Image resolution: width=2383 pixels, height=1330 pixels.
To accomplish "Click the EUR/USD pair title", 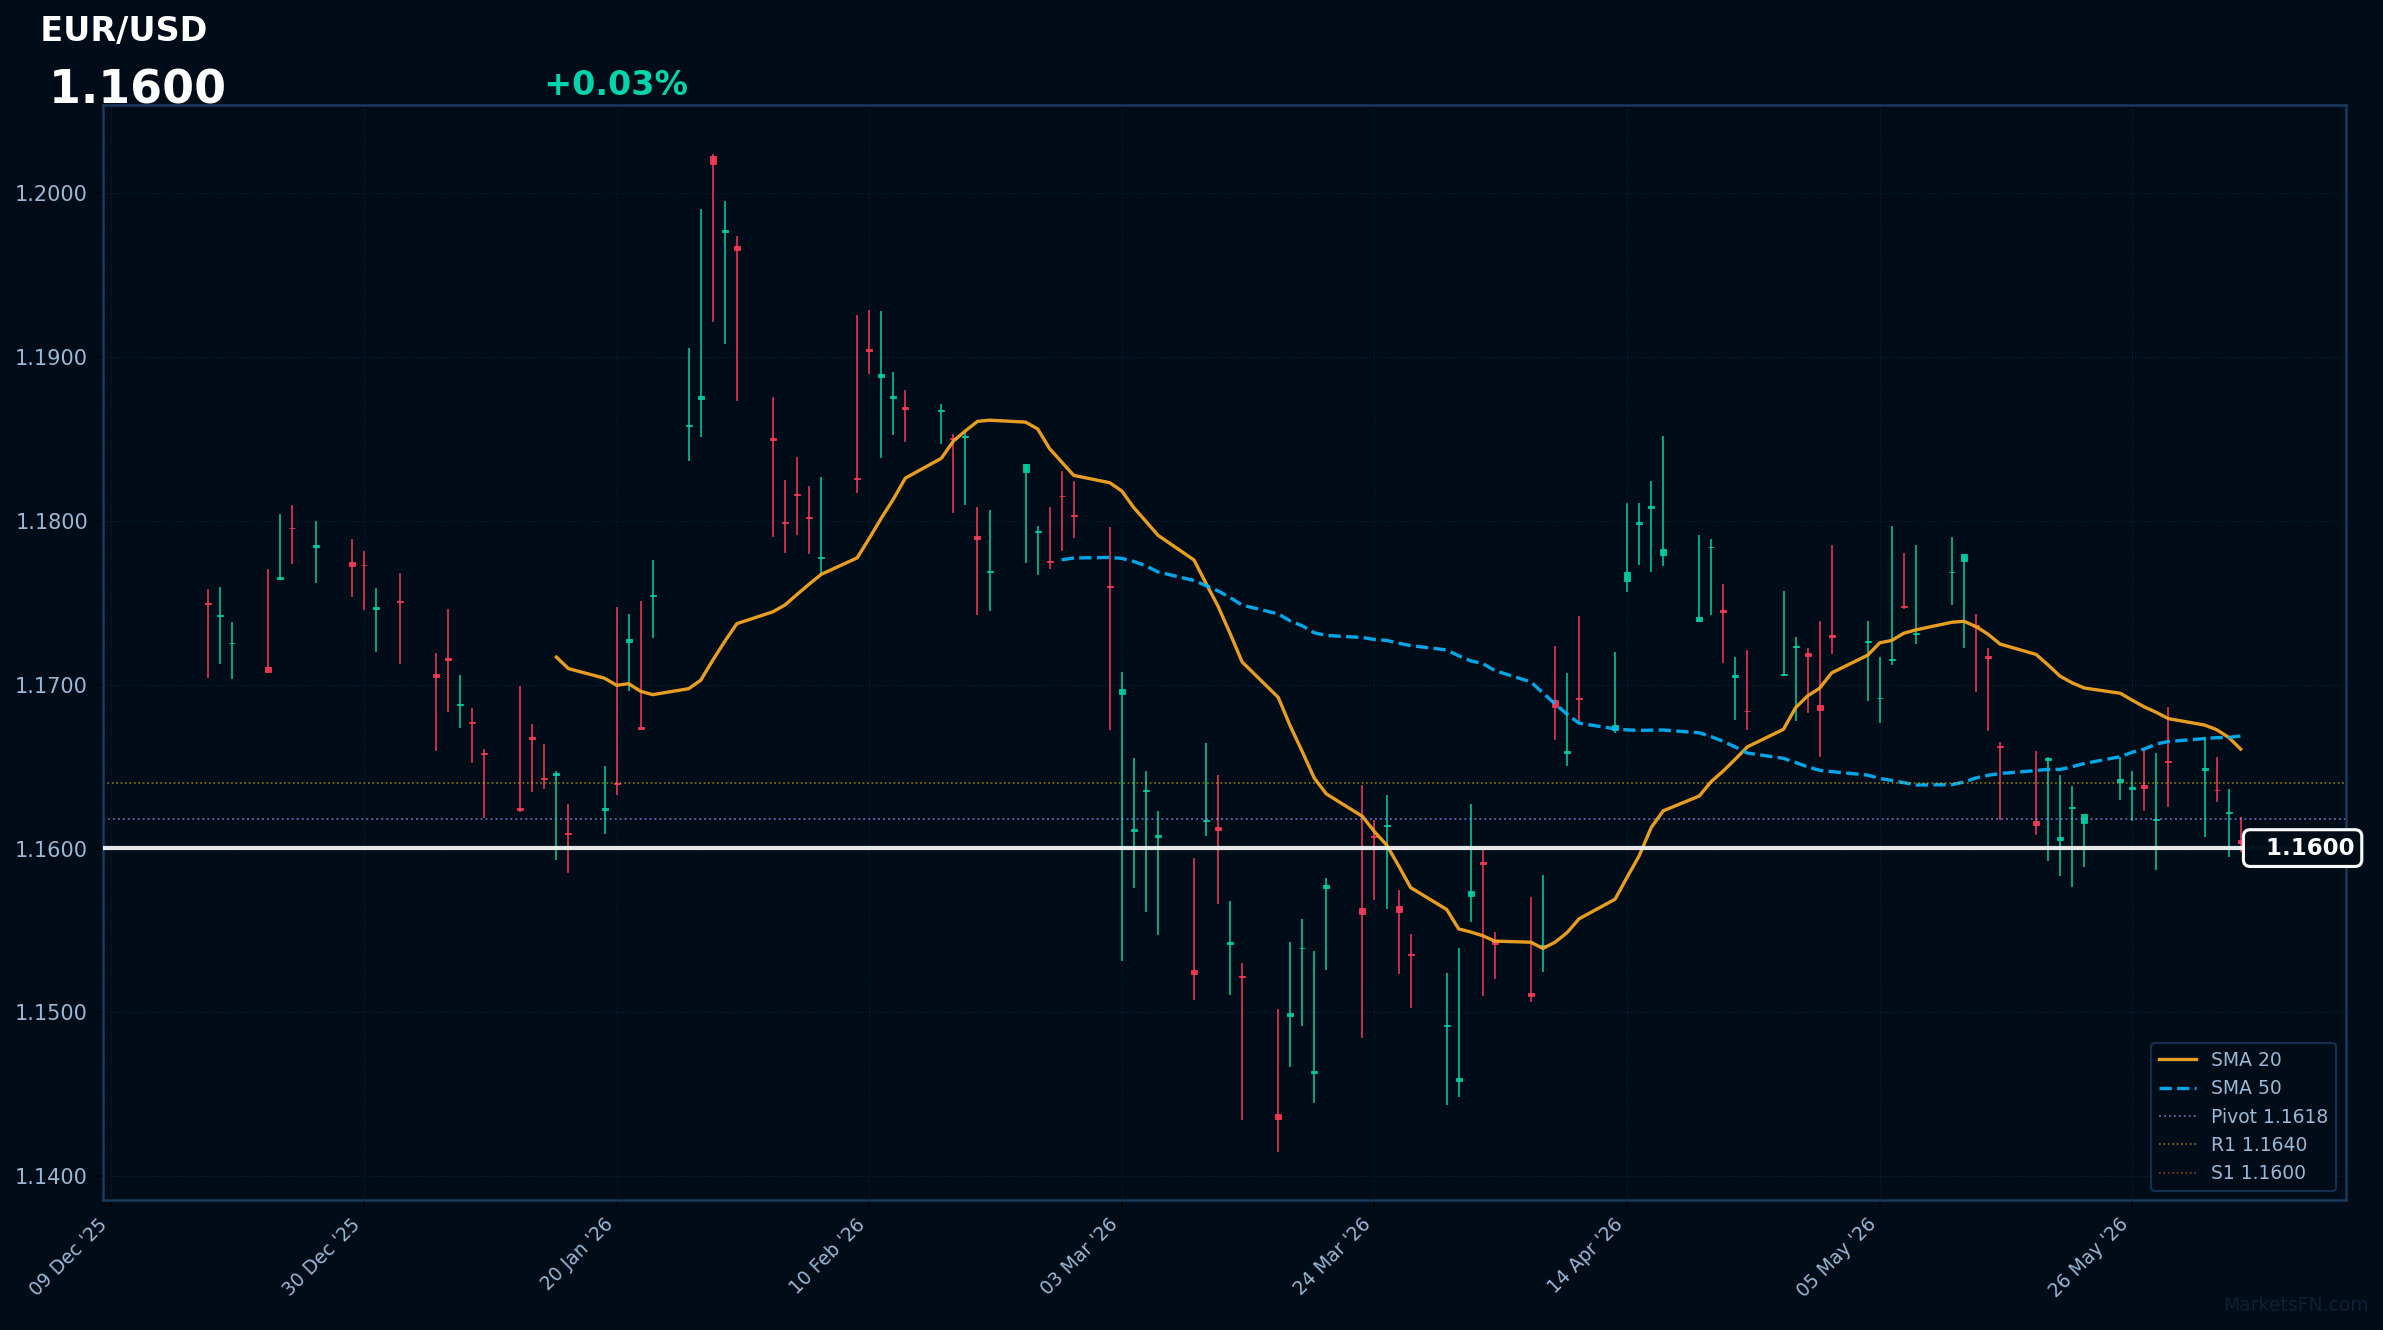I will [124, 30].
